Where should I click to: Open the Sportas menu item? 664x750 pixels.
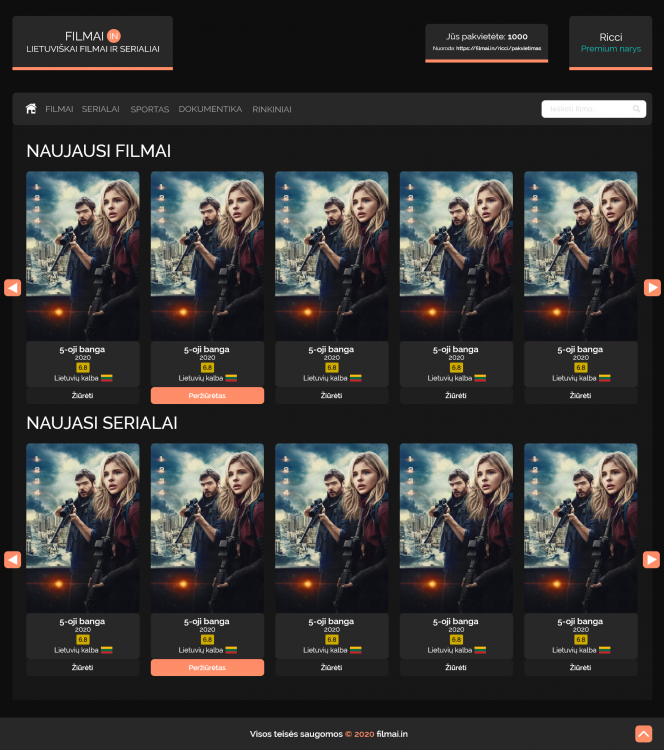click(x=150, y=109)
